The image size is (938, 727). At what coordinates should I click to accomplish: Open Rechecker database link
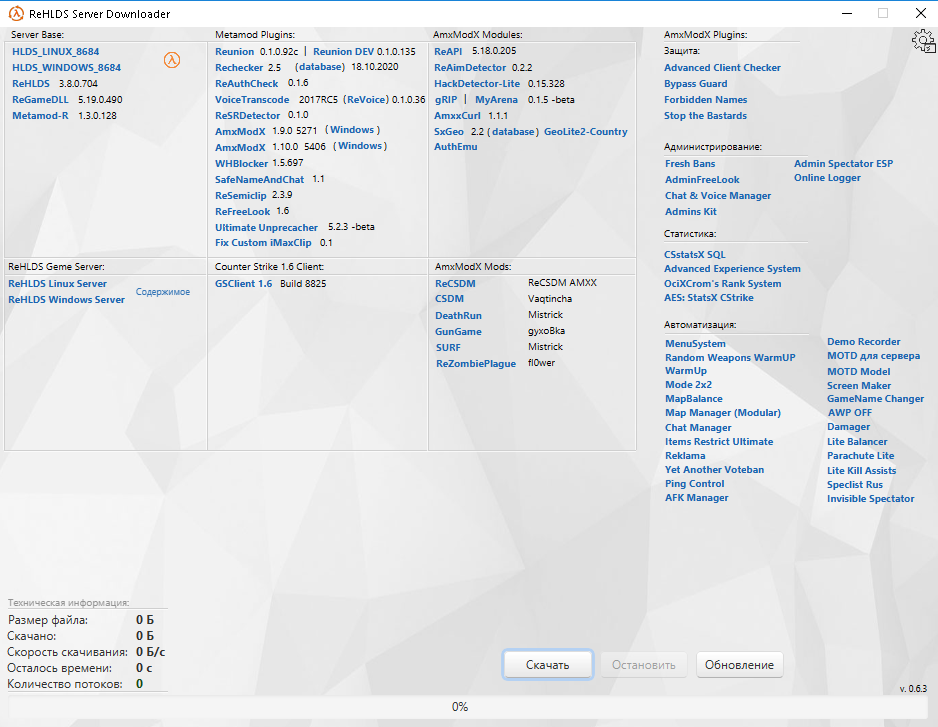tap(320, 67)
